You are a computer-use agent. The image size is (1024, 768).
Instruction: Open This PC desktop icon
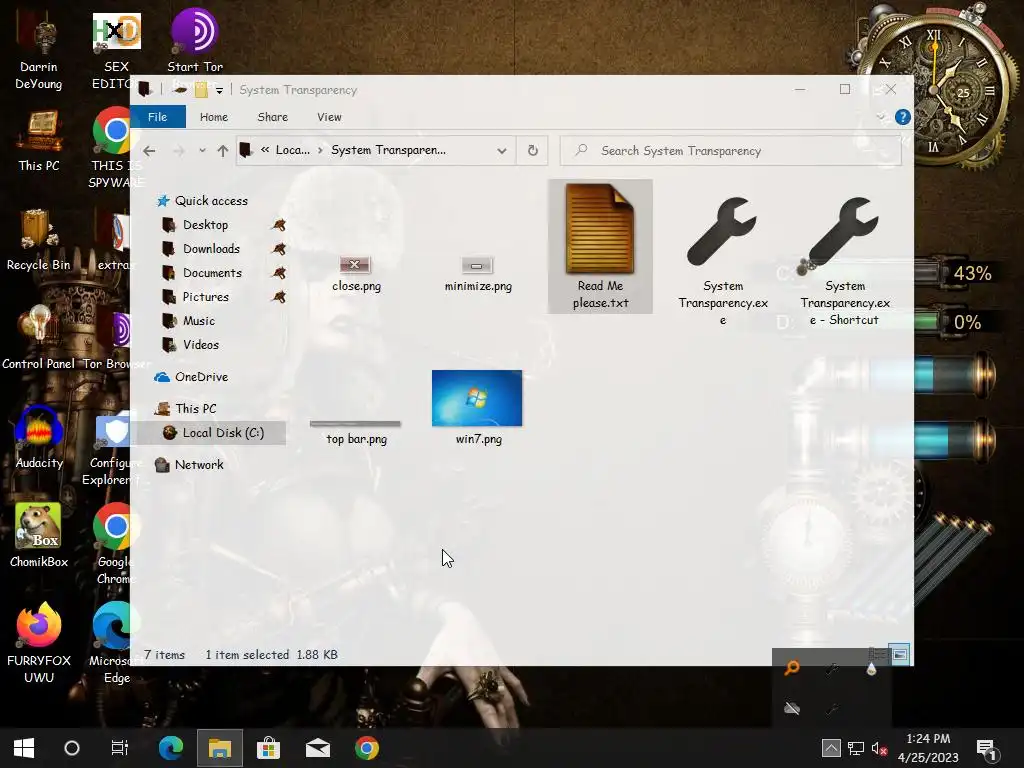point(39,140)
